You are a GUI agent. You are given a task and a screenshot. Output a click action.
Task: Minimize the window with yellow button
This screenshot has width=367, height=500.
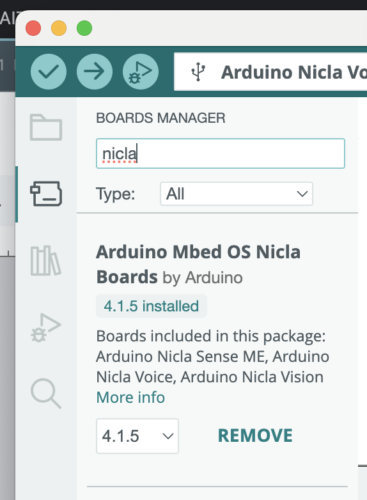(59, 28)
